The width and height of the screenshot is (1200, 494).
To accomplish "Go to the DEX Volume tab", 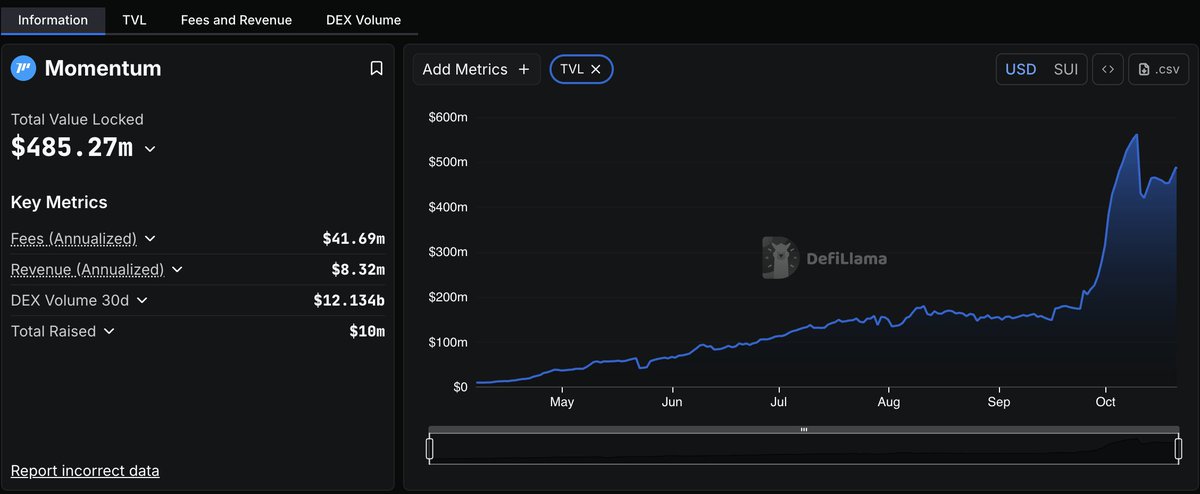I will coord(364,19).
